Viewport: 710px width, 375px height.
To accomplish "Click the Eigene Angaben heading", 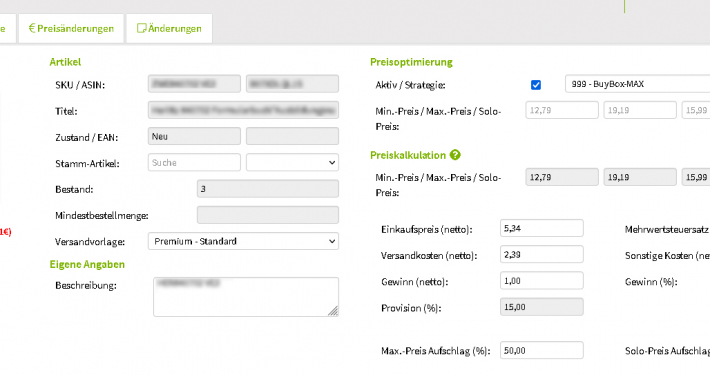I will [87, 264].
